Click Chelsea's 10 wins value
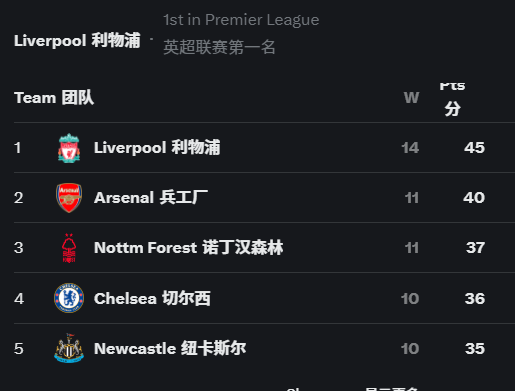515x391 pixels. (x=410, y=298)
